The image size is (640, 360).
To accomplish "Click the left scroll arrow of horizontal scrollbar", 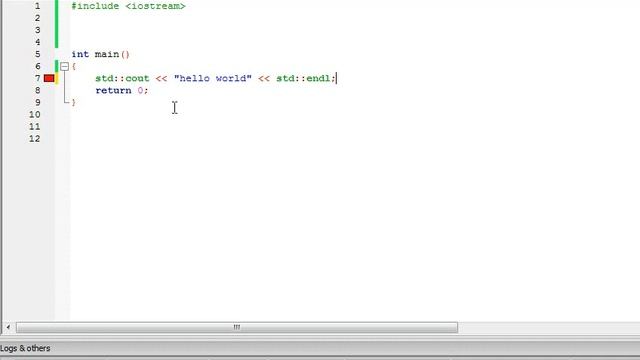I will point(8,327).
